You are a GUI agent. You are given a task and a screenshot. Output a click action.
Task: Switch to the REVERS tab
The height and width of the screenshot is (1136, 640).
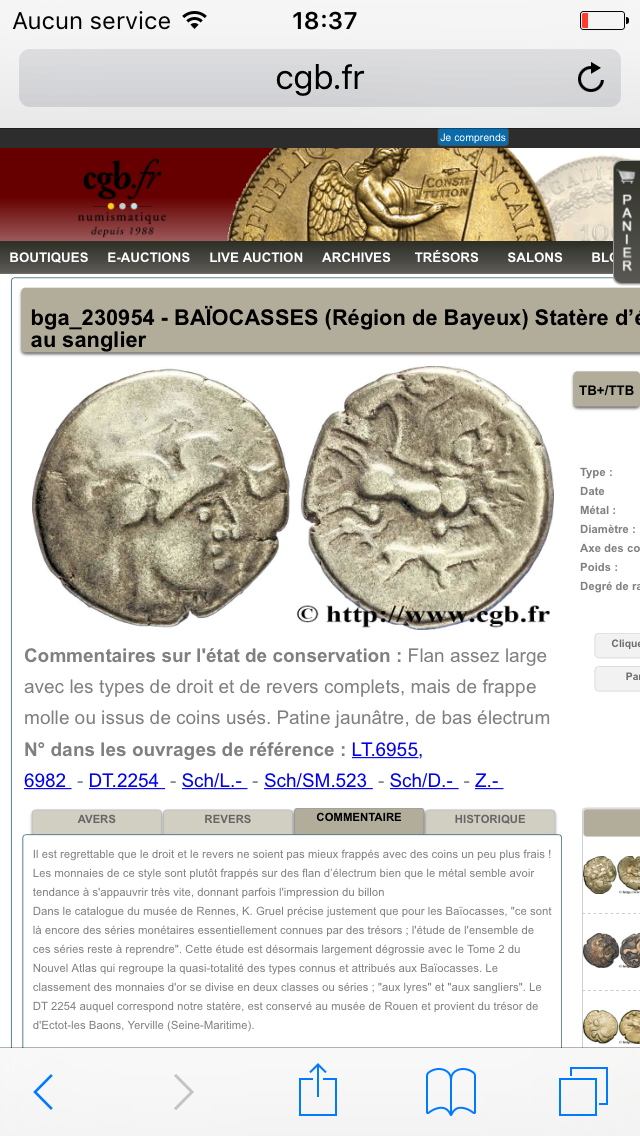point(228,820)
